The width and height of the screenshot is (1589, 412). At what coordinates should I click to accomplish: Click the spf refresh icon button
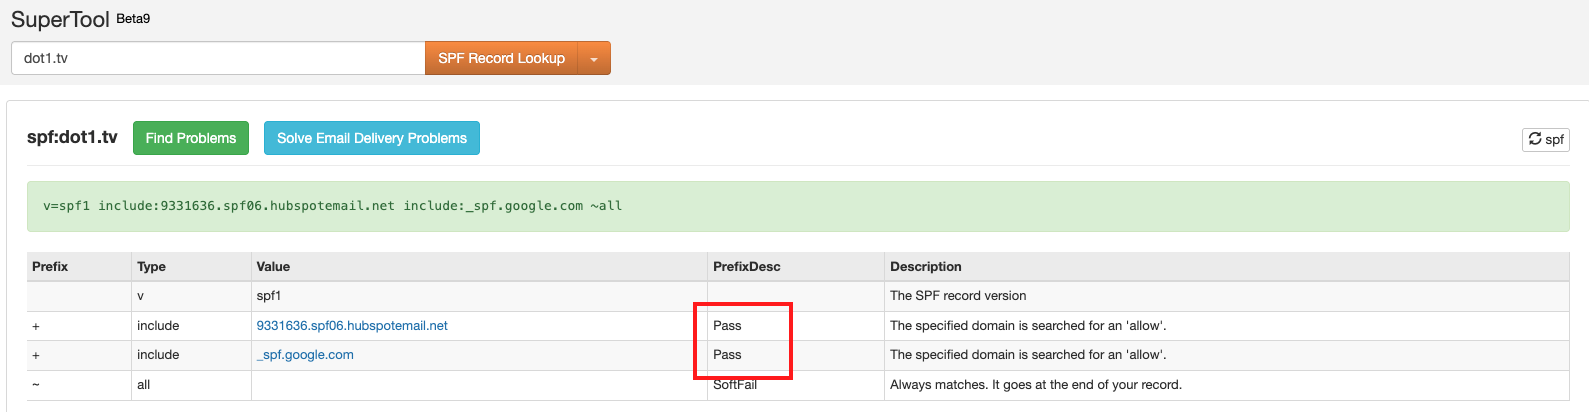pos(1545,139)
